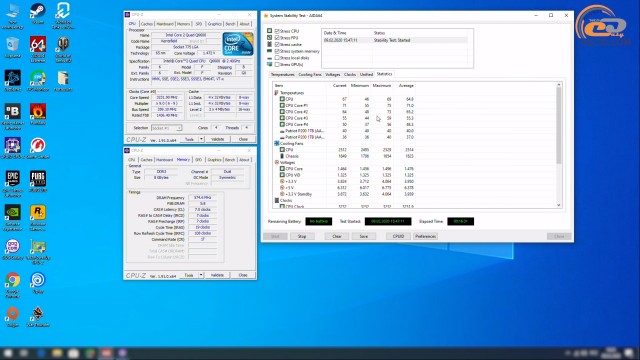Enable the Stress local disks checkbox
640x360 pixels.
pos(277,58)
